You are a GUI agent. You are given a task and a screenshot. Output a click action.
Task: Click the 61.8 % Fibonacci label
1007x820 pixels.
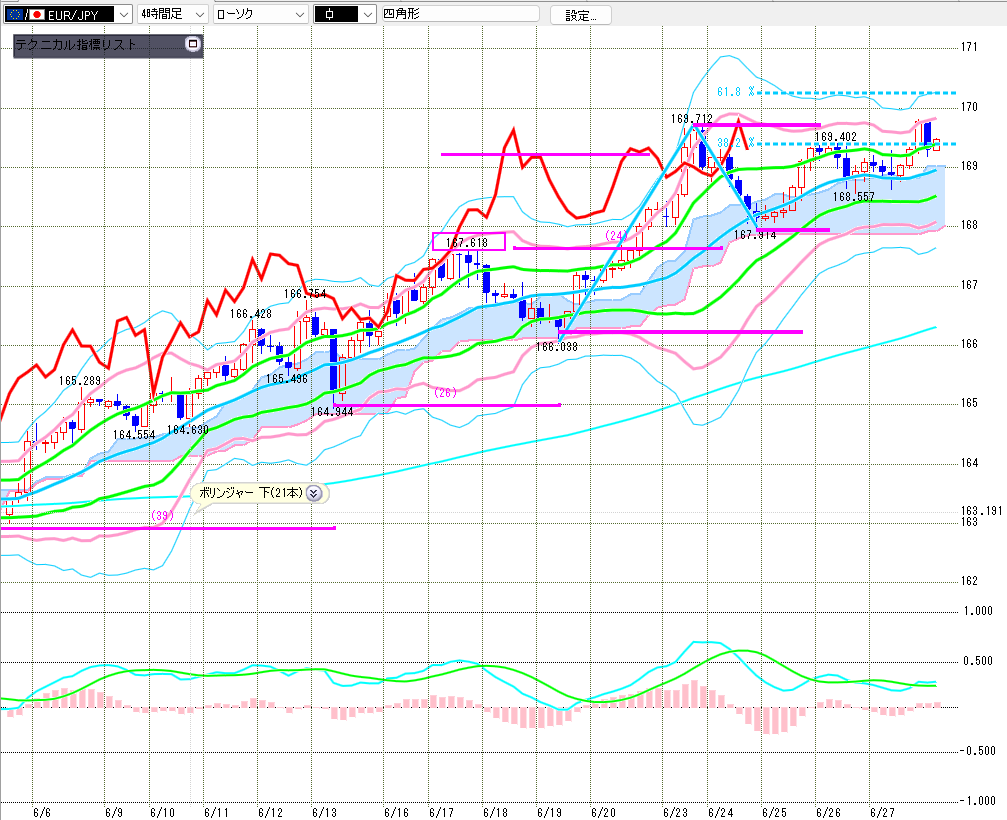coord(735,92)
